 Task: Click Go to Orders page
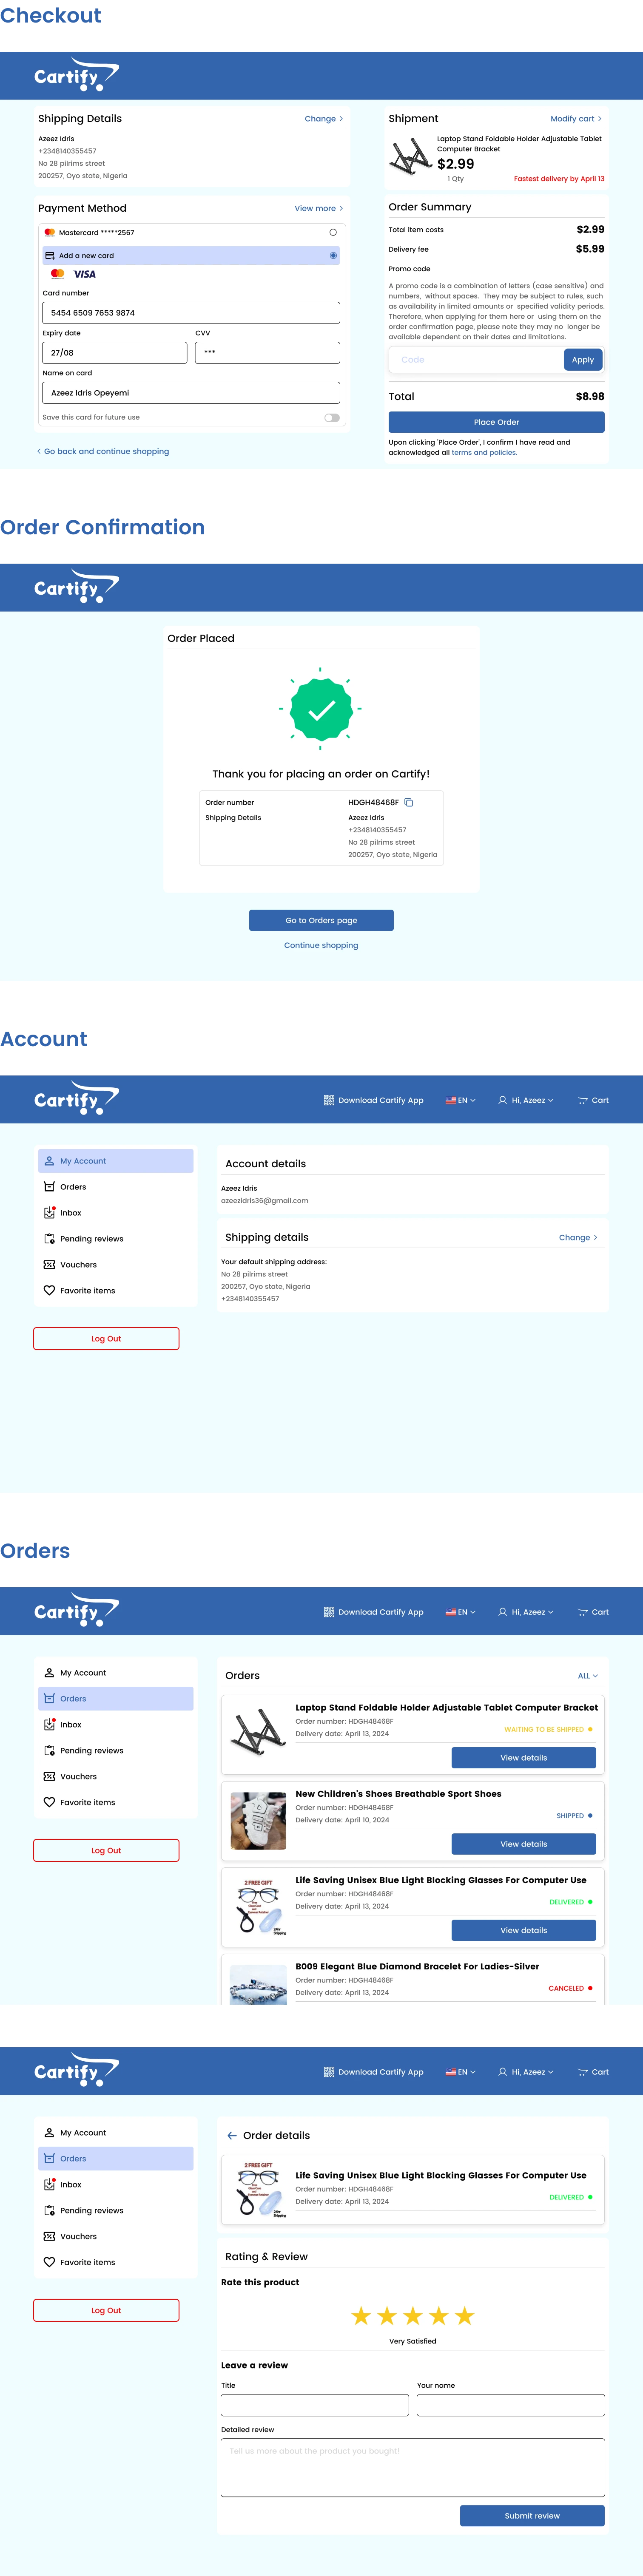coord(321,920)
